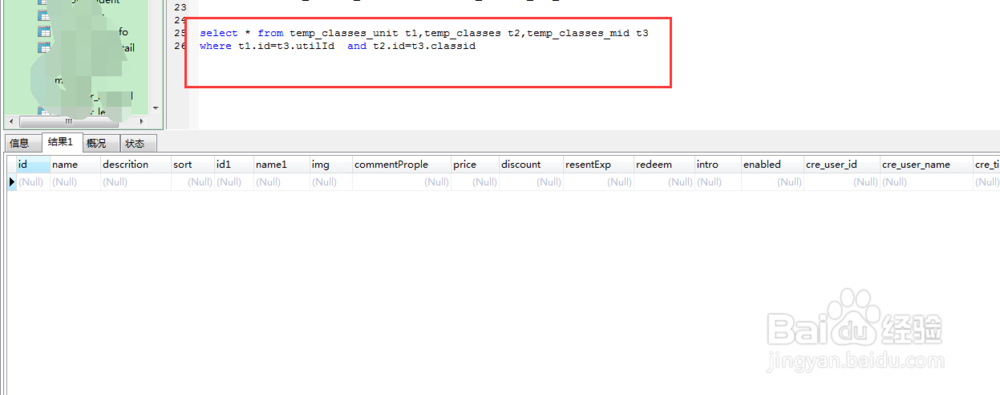Screen dimensions: 1000x395
Task: Click the (Null) cell under intro column
Action: coord(718,182)
